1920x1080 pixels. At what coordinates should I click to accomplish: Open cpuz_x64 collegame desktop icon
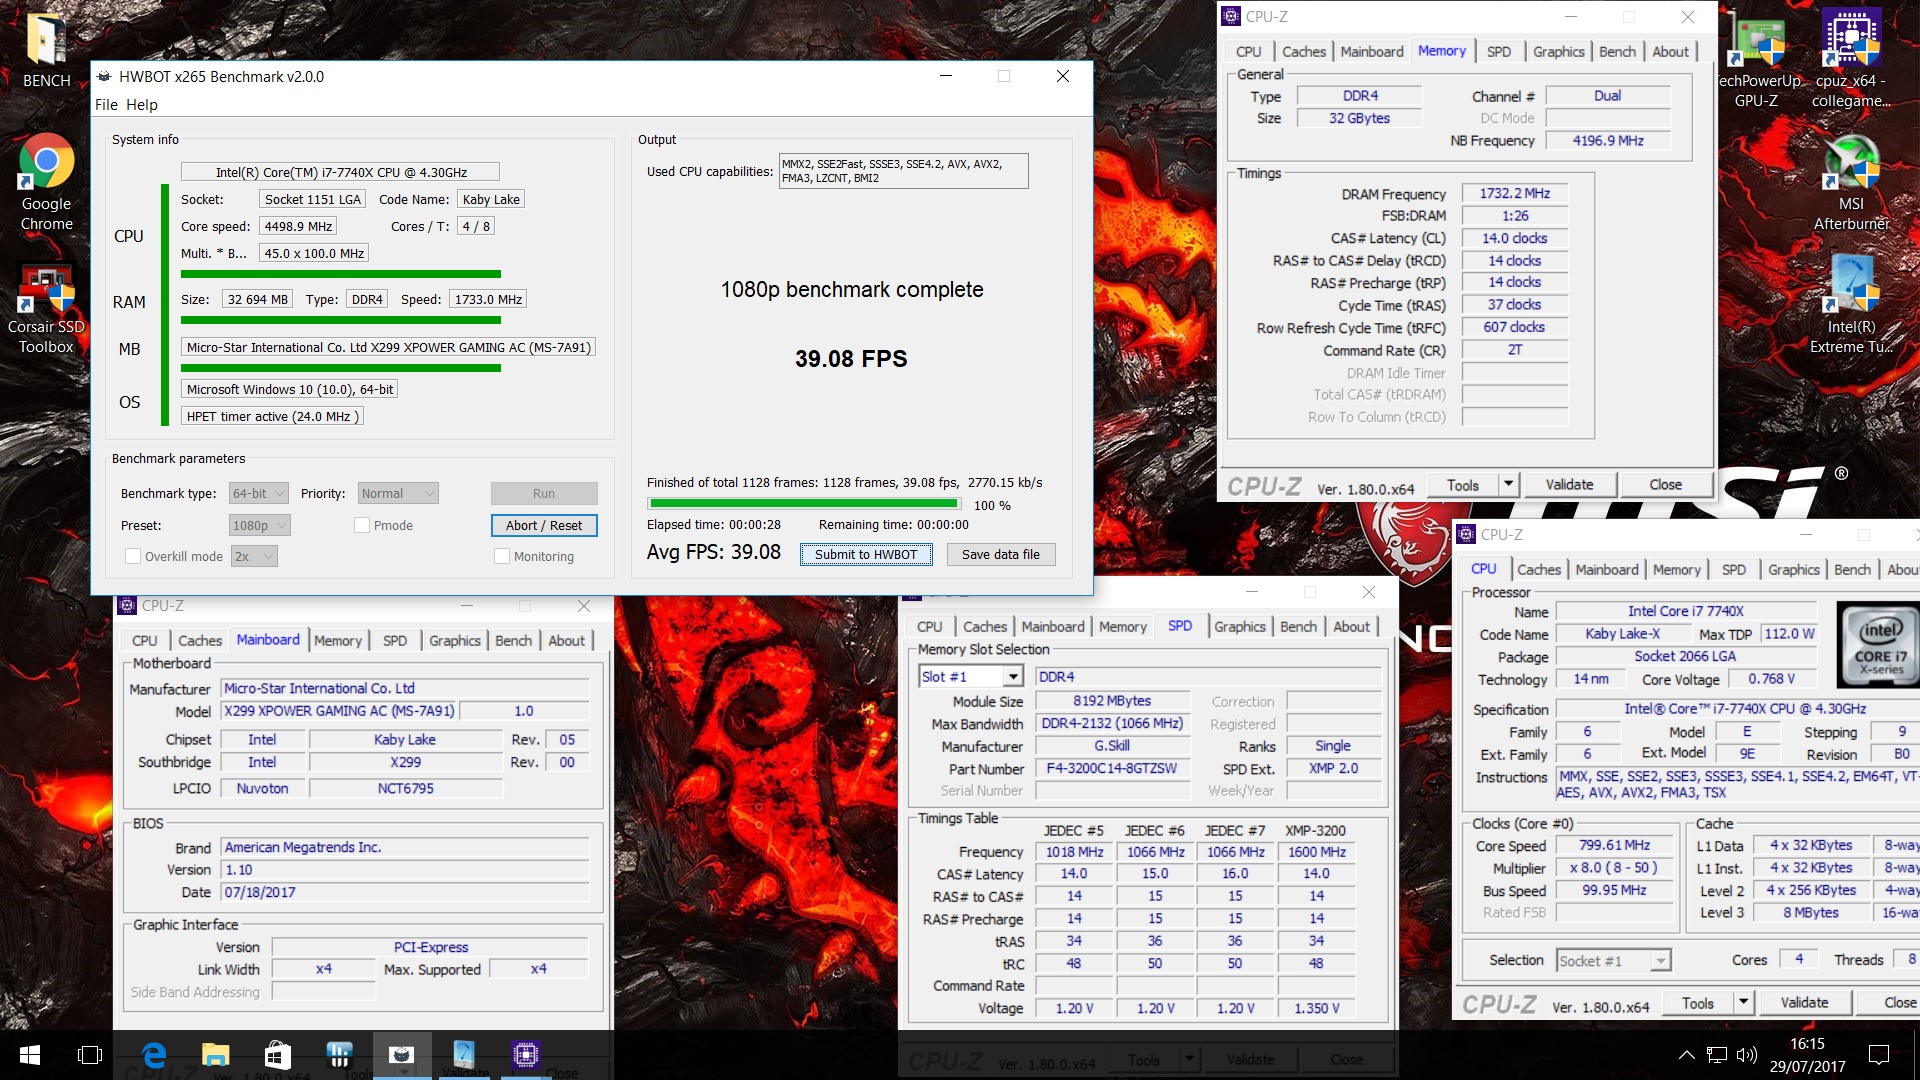click(1851, 60)
